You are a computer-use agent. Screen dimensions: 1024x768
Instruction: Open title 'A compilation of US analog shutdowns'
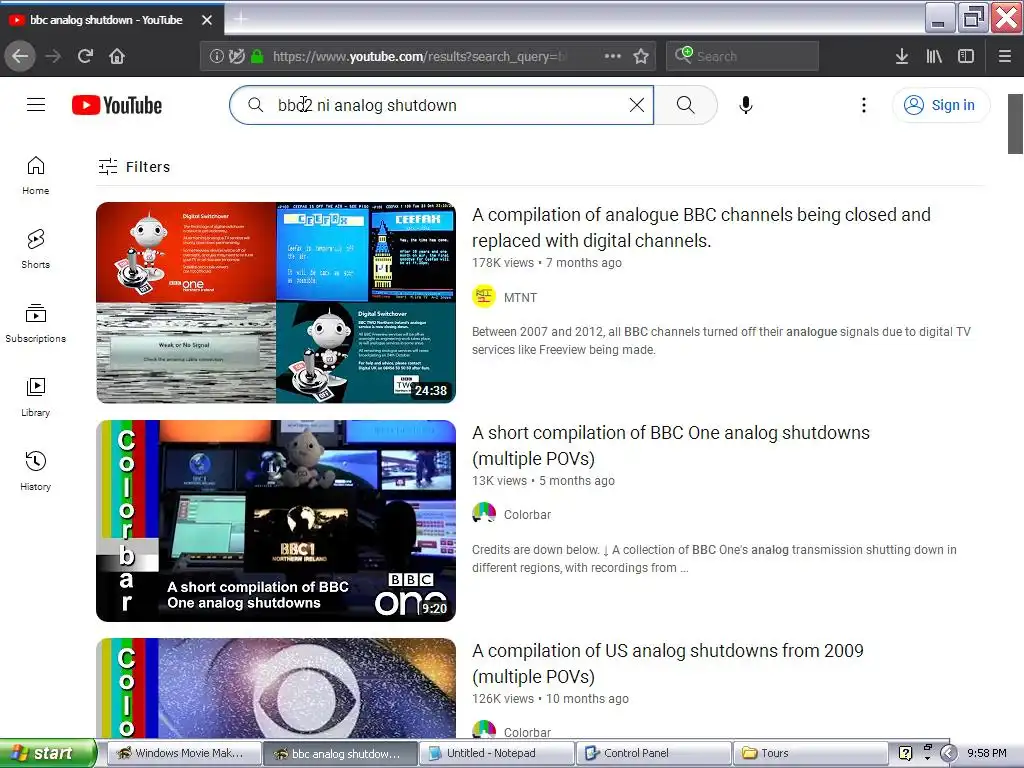(667, 664)
